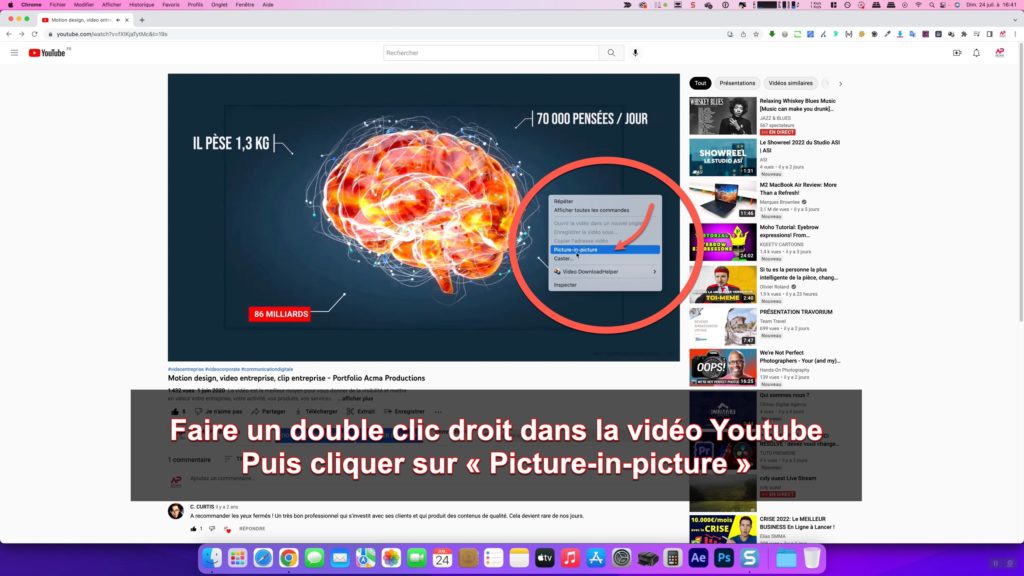Go back with the browser back arrow

[8, 34]
